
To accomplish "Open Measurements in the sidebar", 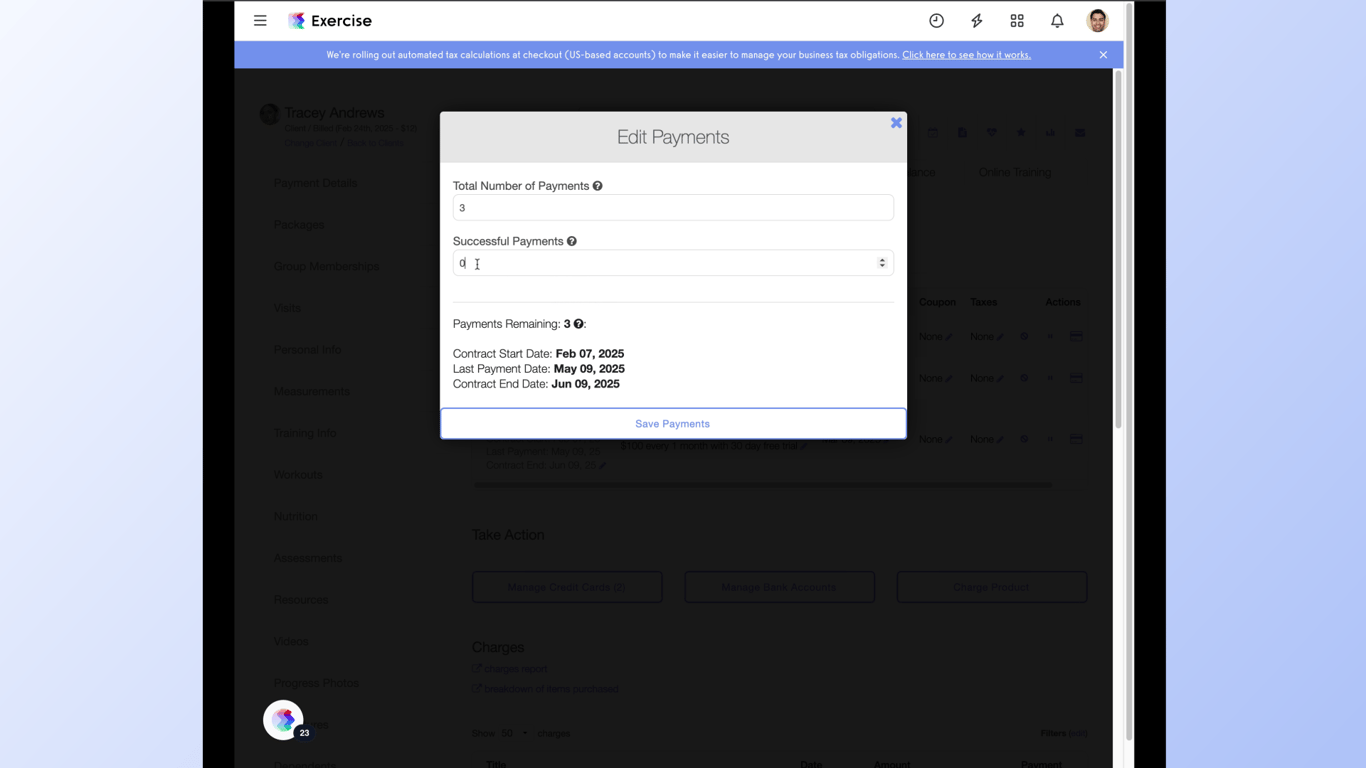I will point(312,391).
